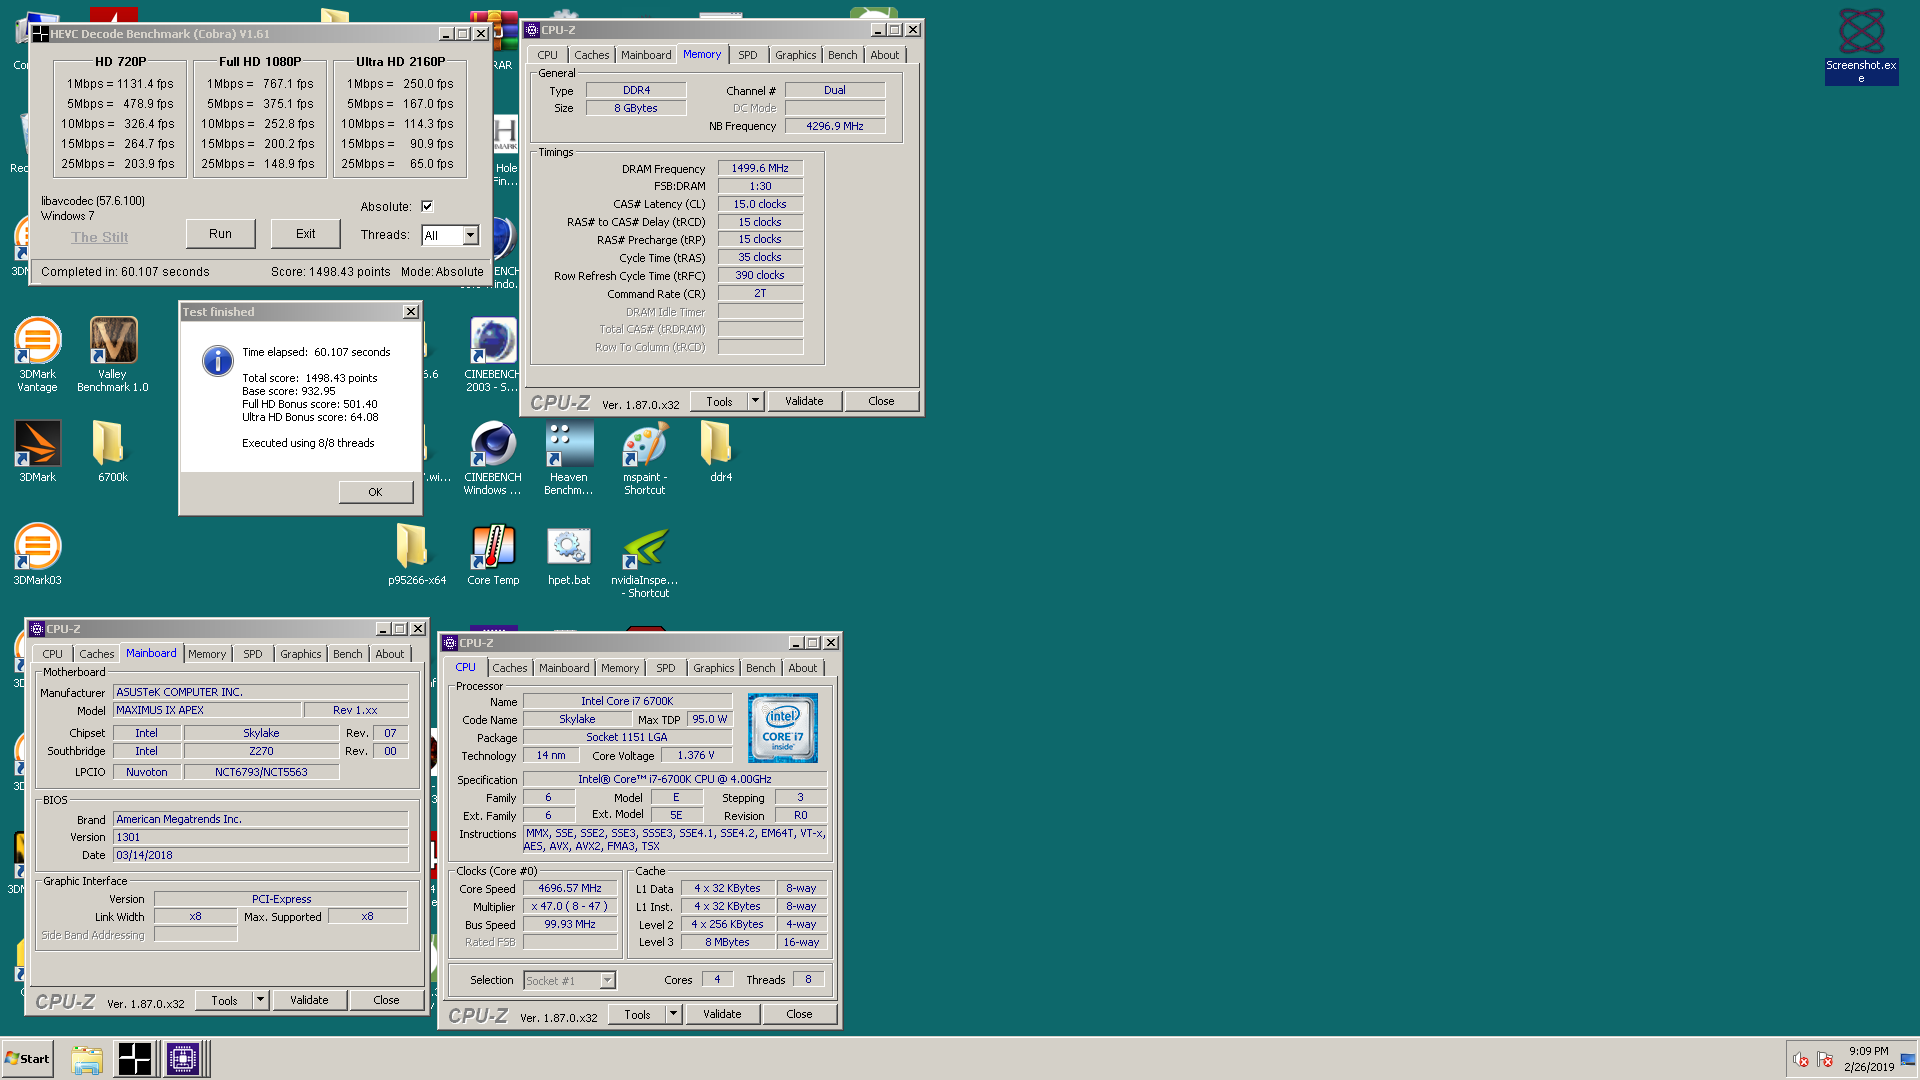This screenshot has height=1080, width=1920.
Task: Click the Score: 1498.43 points status text
Action: pyautogui.click(x=331, y=272)
